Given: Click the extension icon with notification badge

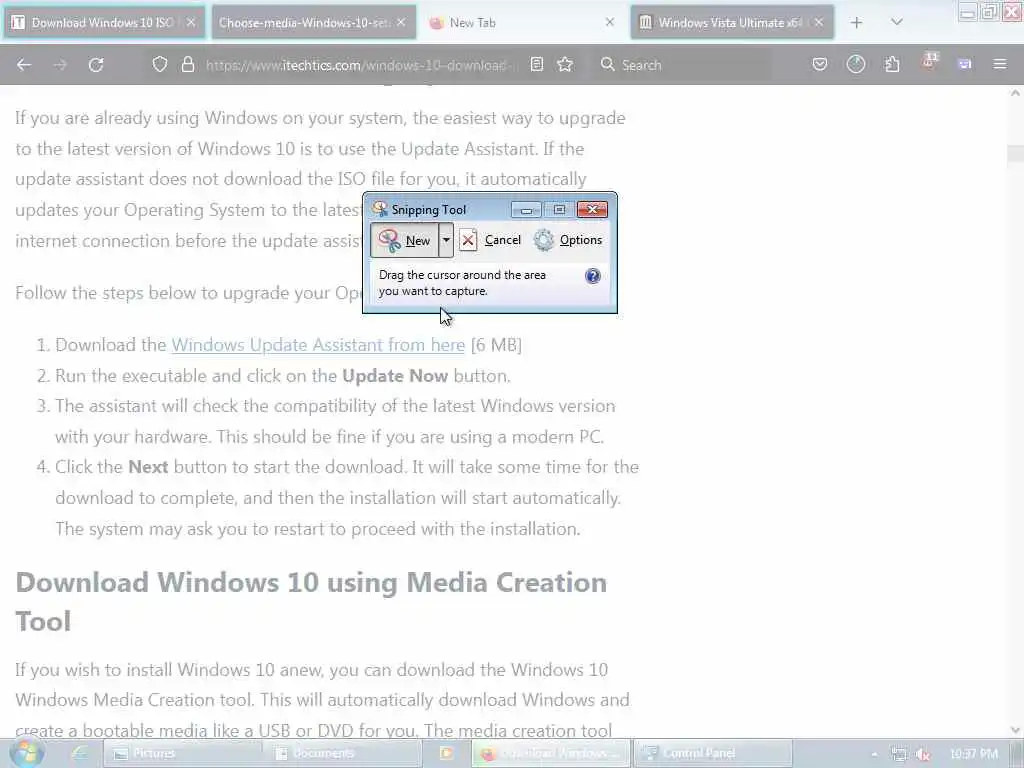Looking at the screenshot, I should (929, 62).
